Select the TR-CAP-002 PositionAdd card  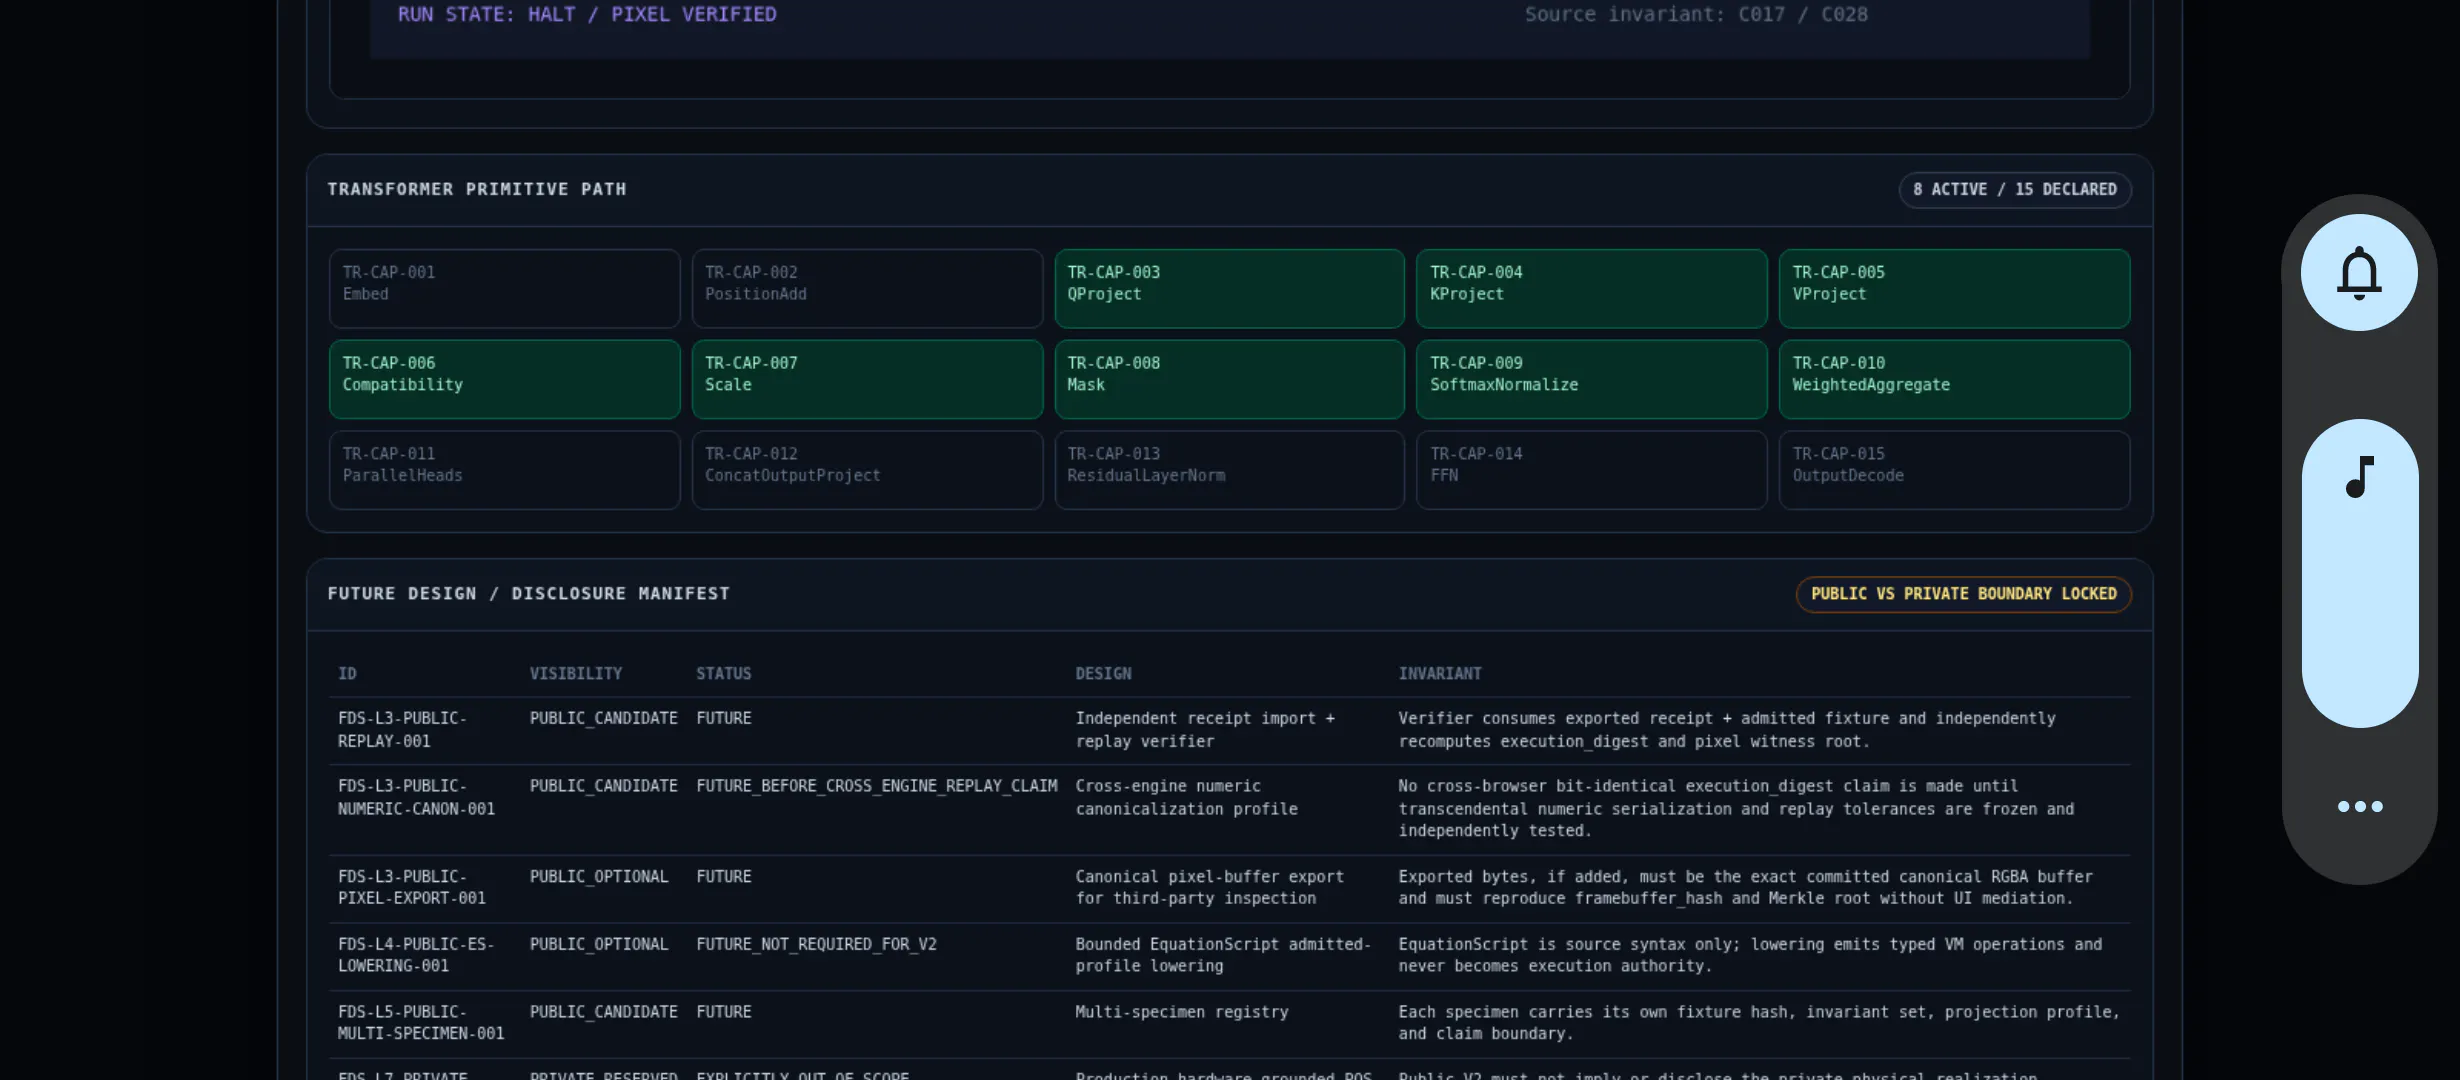tap(867, 288)
